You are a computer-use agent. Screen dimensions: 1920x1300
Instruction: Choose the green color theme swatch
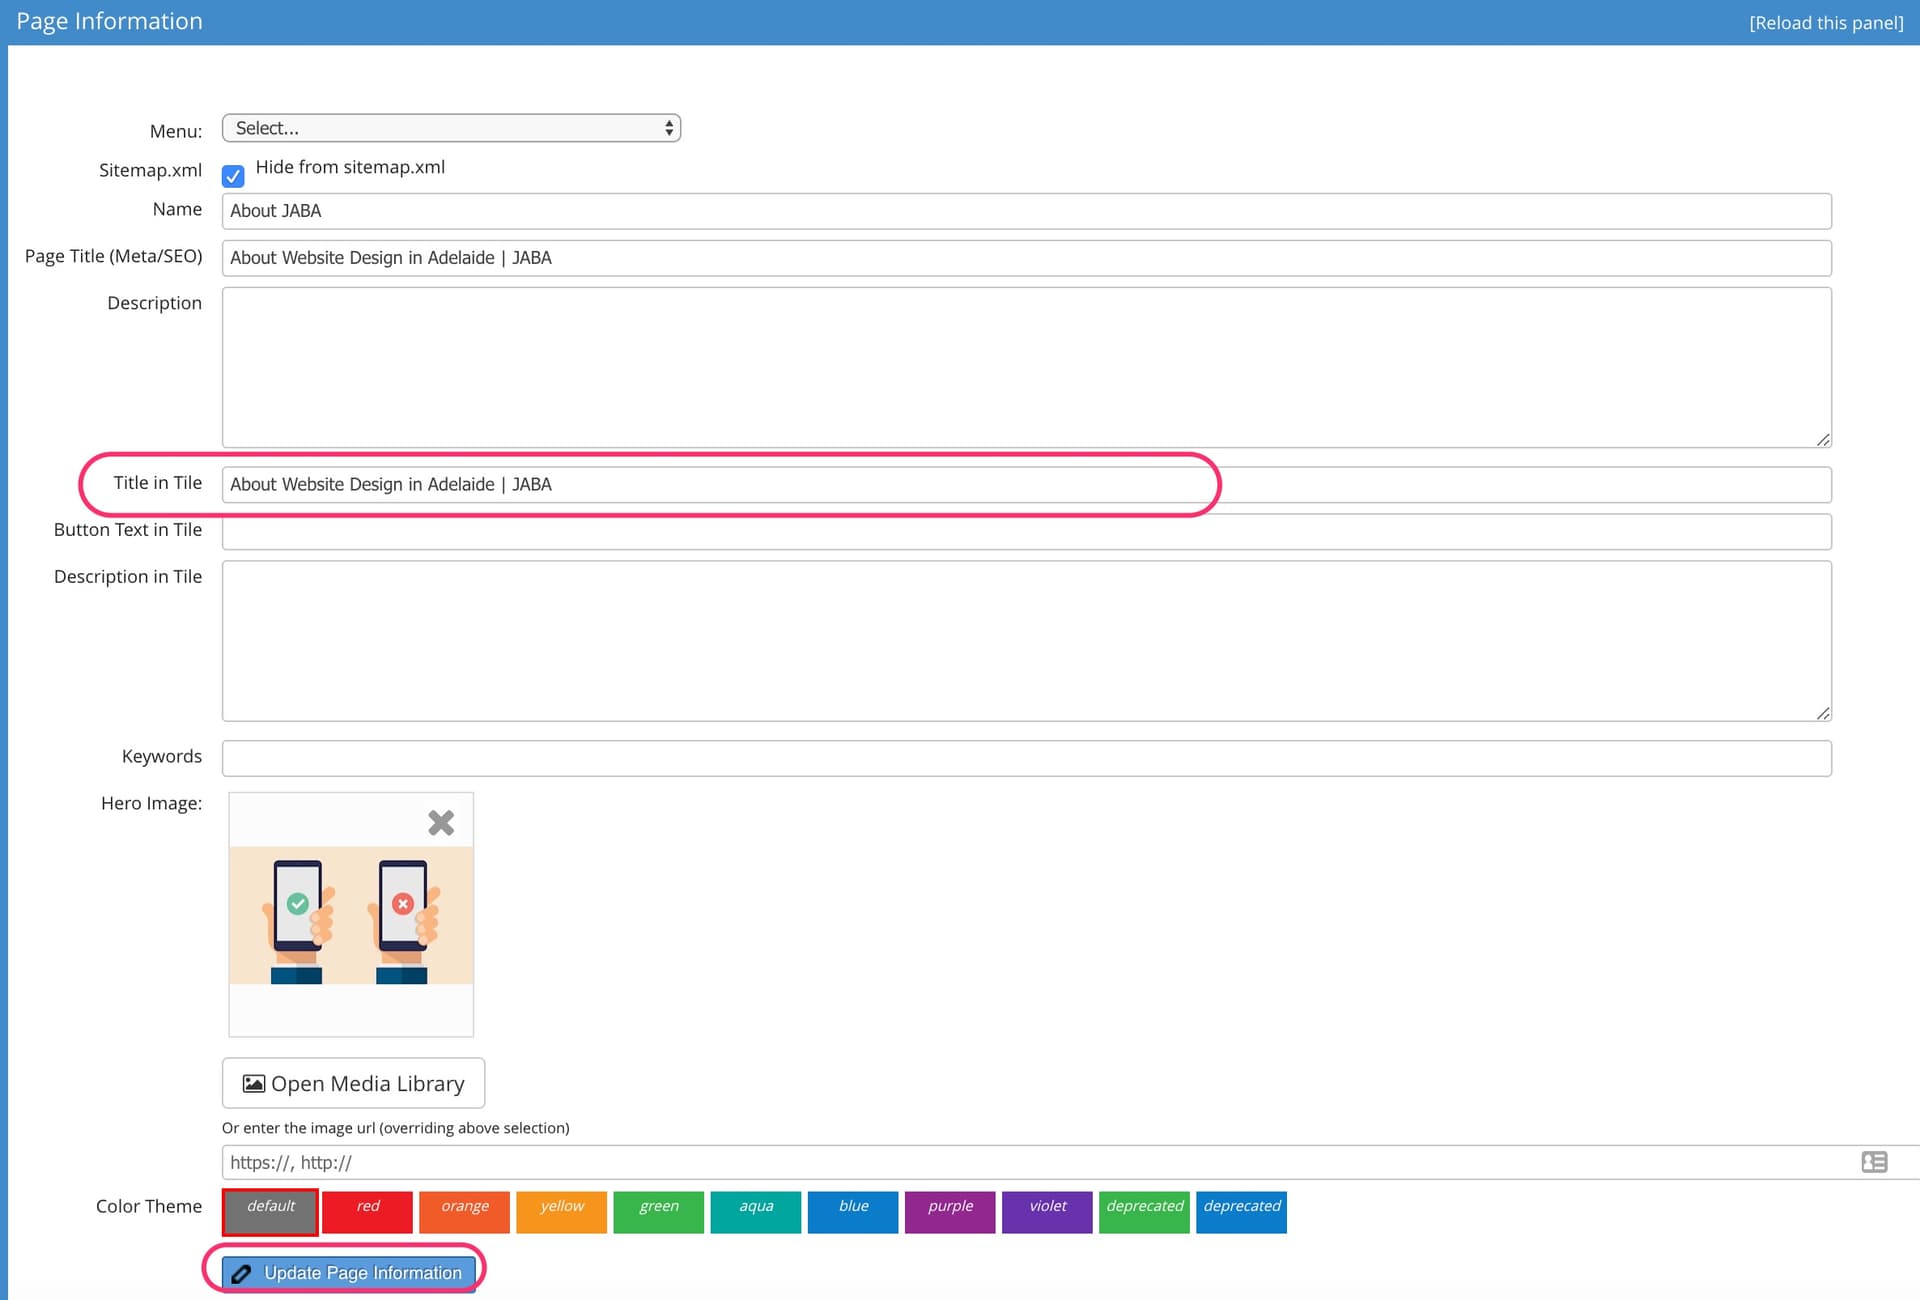pyautogui.click(x=659, y=1212)
